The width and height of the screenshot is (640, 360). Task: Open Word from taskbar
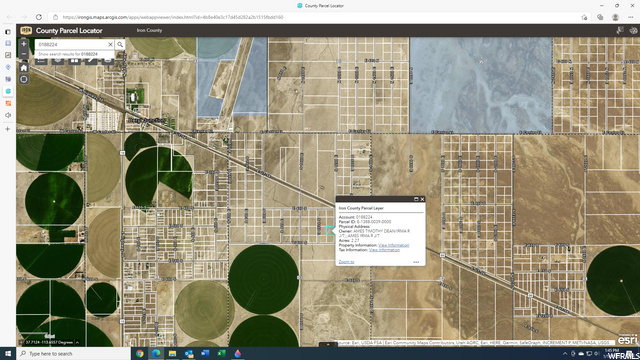tap(205, 353)
